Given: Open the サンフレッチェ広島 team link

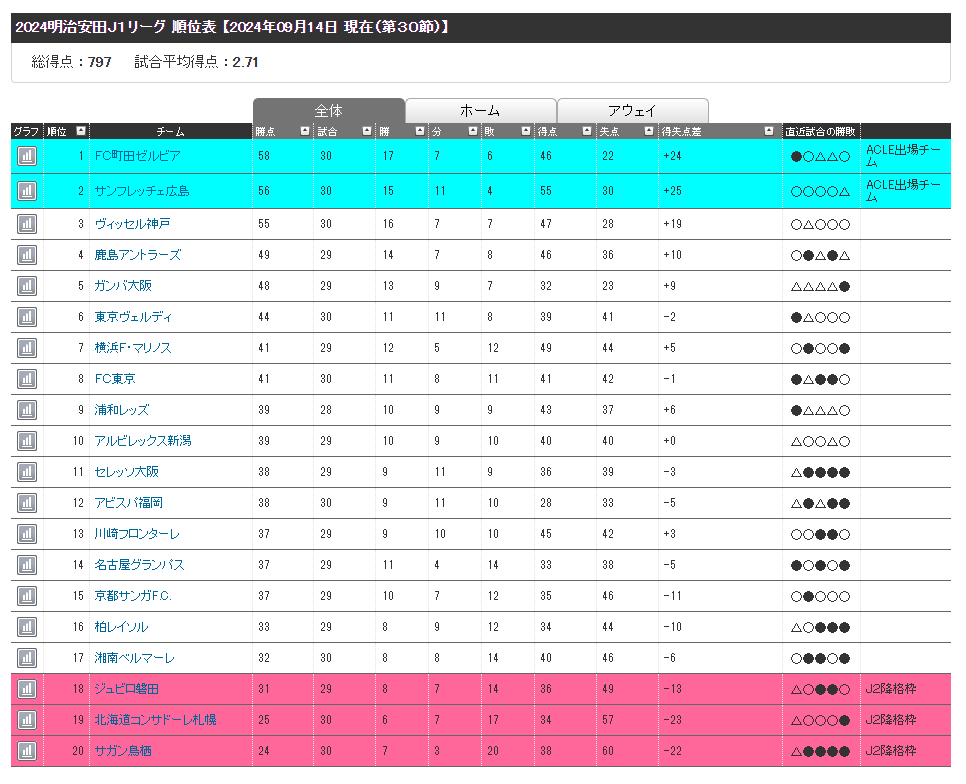Looking at the screenshot, I should [x=142, y=191].
